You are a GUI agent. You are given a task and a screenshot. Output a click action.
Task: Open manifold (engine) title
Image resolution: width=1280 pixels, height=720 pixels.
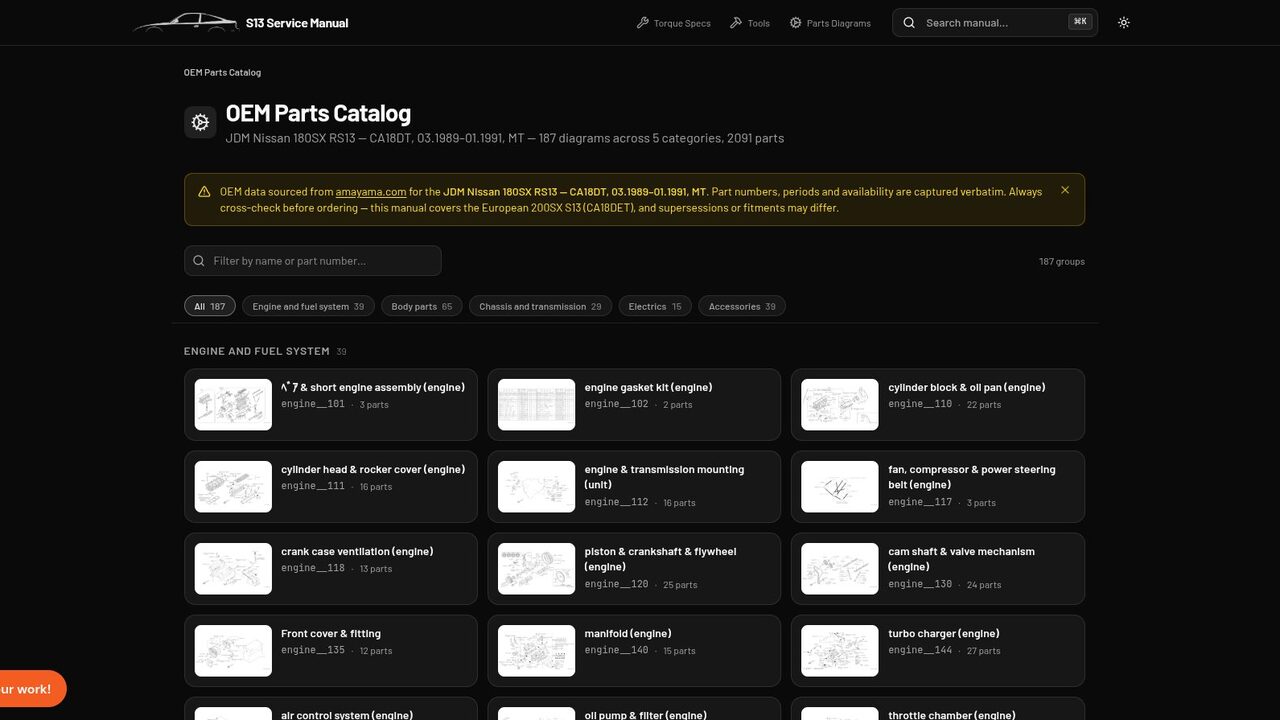click(x=628, y=633)
